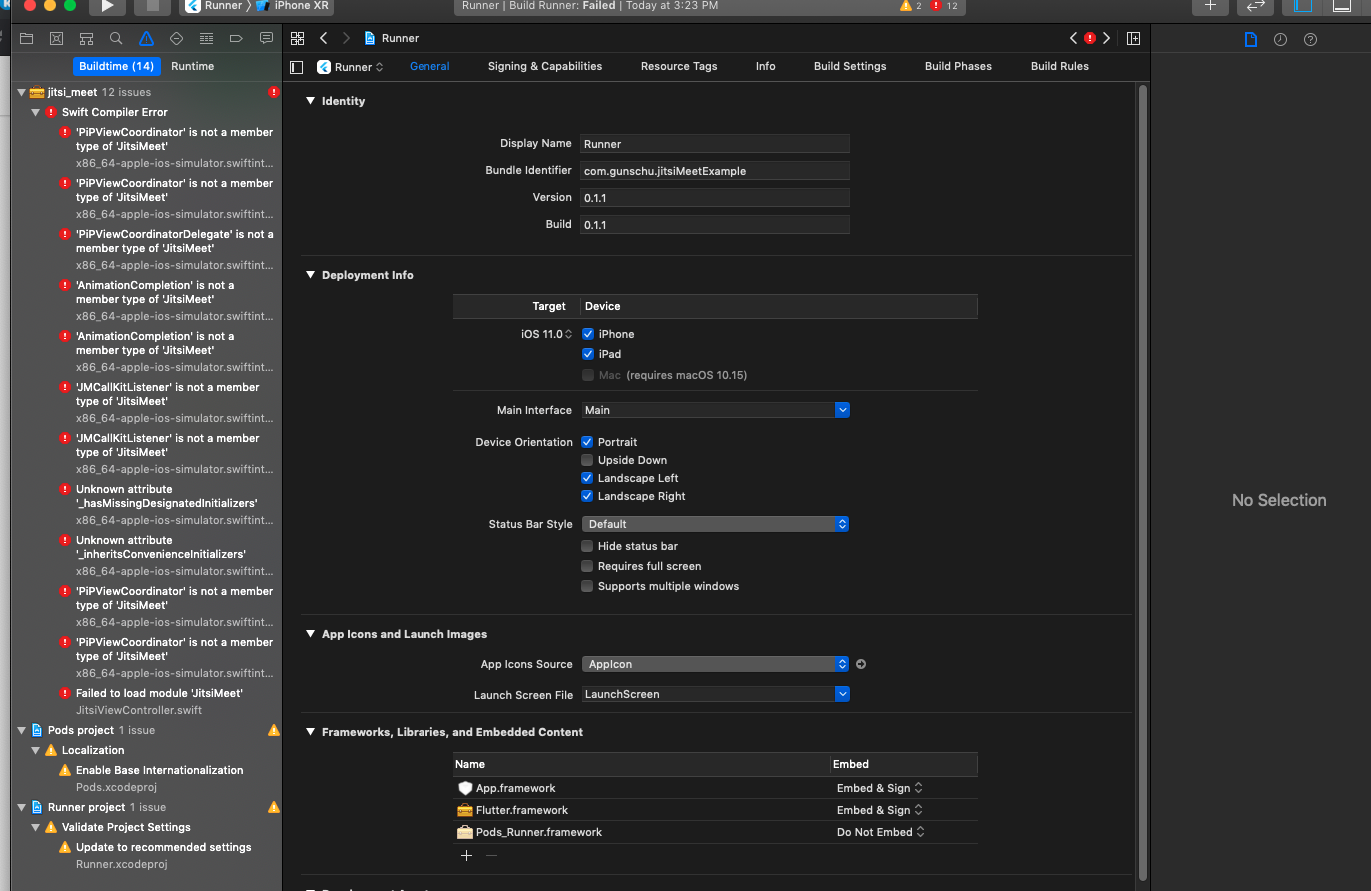Show the File inspector
Screen dimensions: 1371x891
1250,39
